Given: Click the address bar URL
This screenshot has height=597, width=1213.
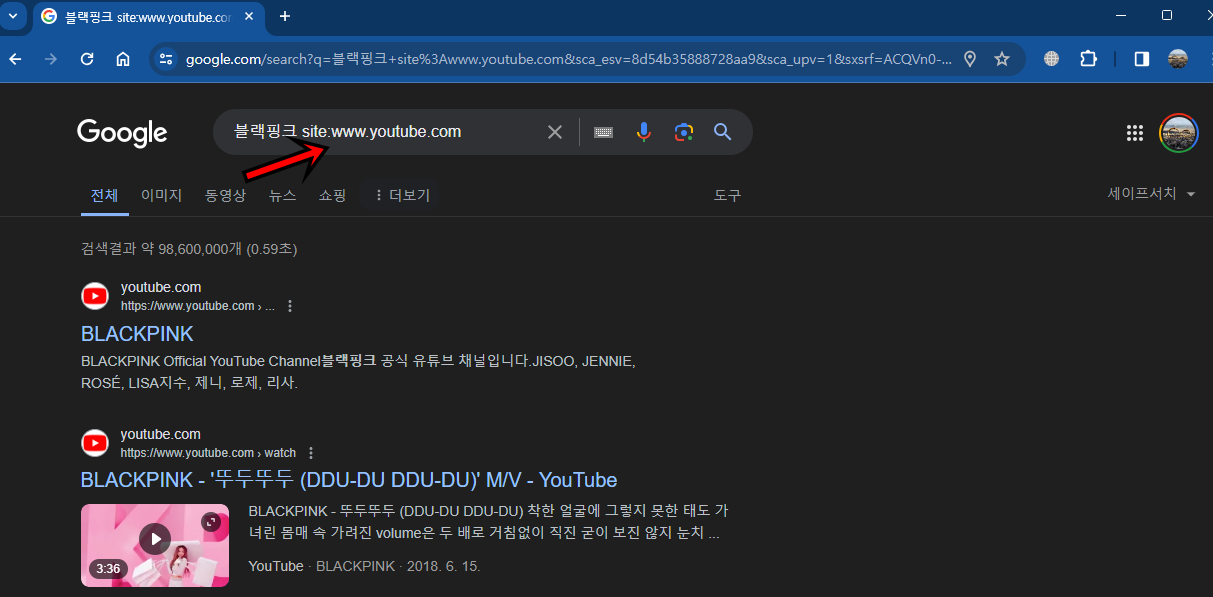Looking at the screenshot, I should click(x=568, y=59).
